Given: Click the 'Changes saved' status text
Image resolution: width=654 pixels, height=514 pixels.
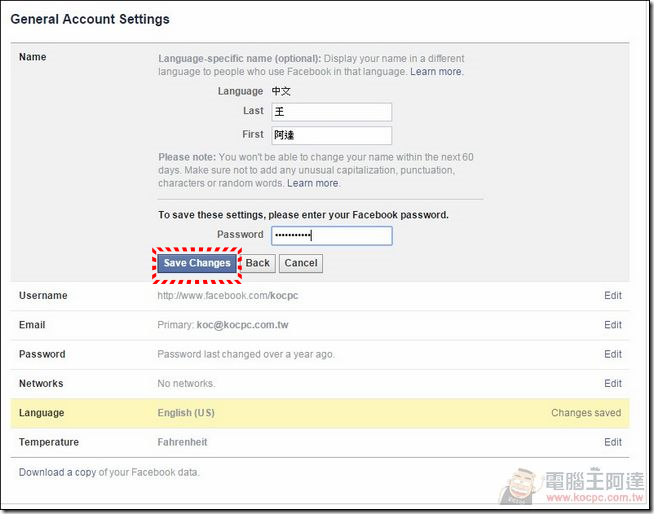Looking at the screenshot, I should click(x=586, y=413).
